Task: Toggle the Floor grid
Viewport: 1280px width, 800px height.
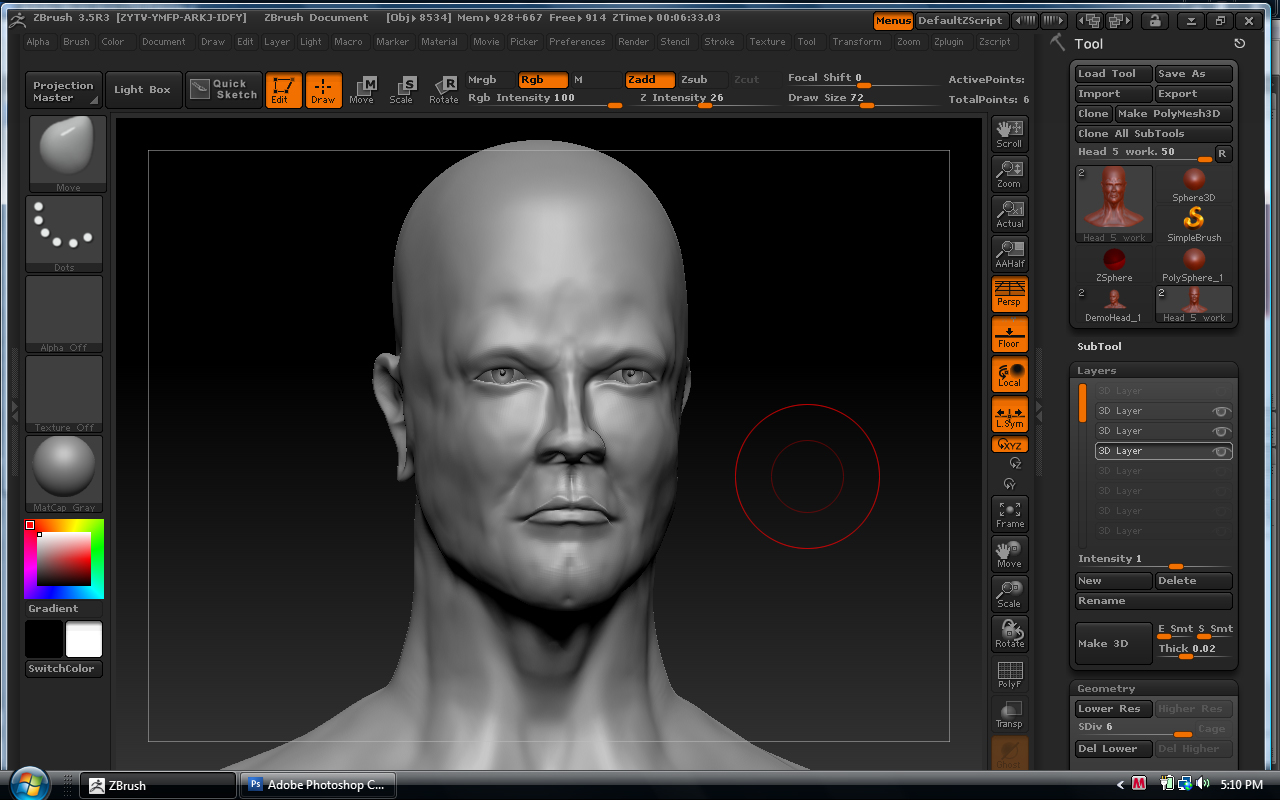Action: [x=1009, y=334]
